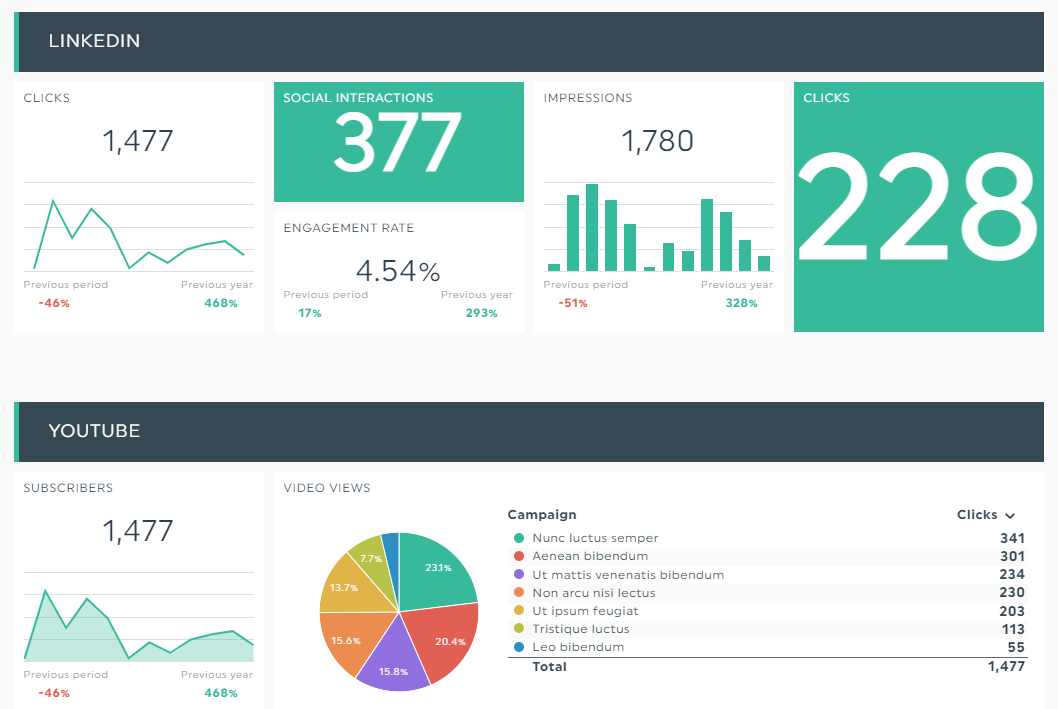Open the Clicks column sort chevron
The image size is (1058, 709).
tap(1009, 516)
